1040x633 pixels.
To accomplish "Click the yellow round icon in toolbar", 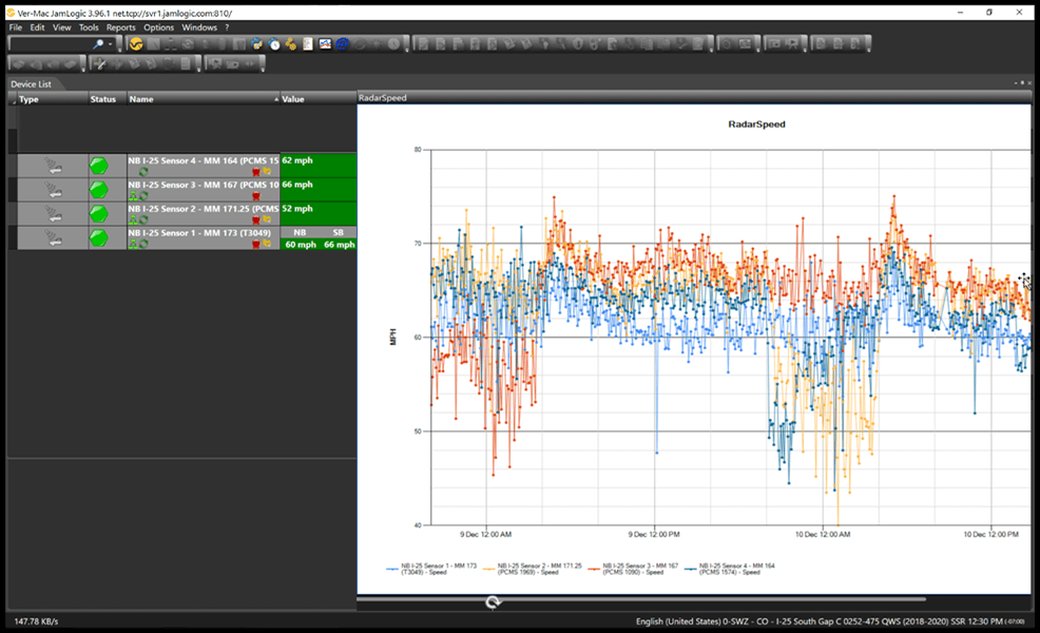I will click(136, 44).
